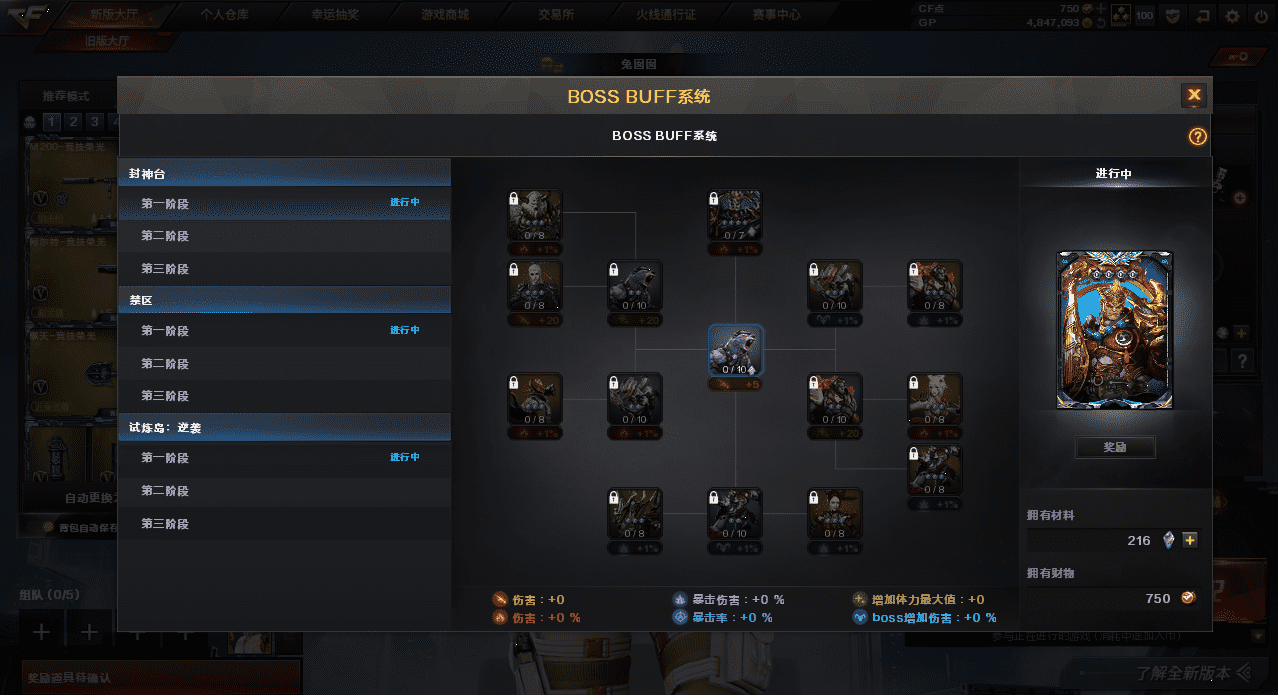Select the unlocked center bear node 0/10
This screenshot has height=695, width=1278.
click(735, 350)
